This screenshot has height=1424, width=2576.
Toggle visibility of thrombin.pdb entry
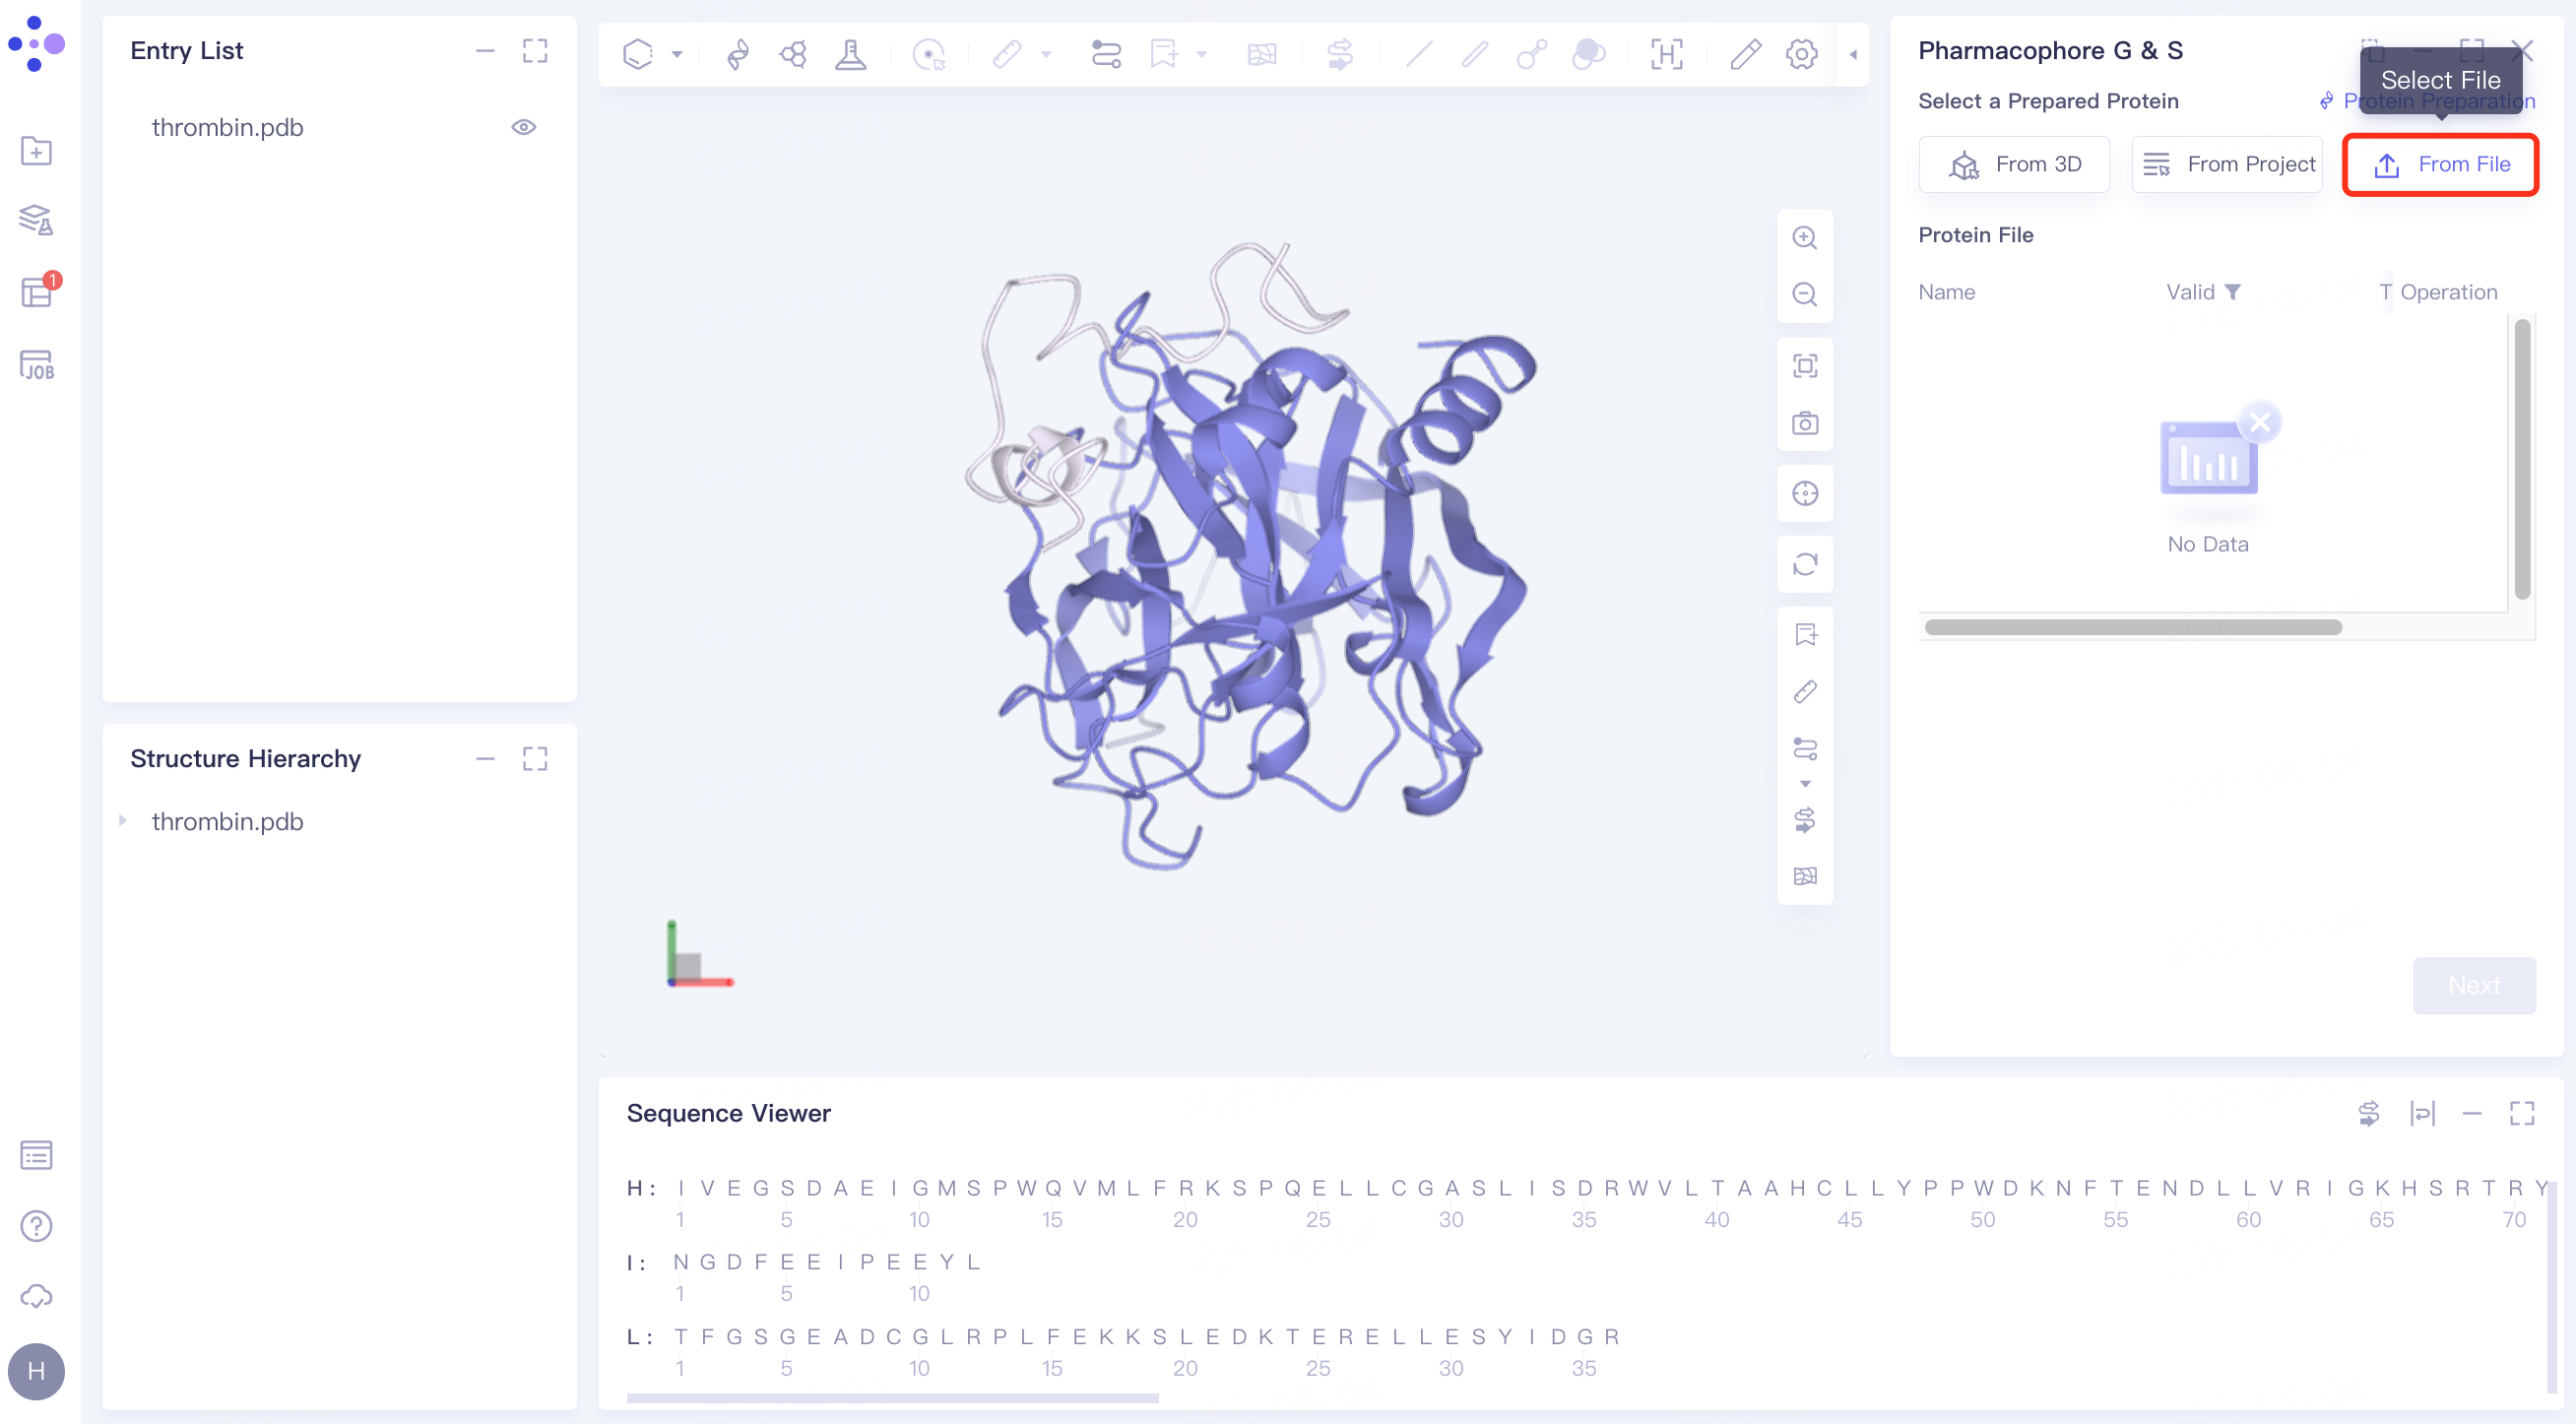click(524, 127)
